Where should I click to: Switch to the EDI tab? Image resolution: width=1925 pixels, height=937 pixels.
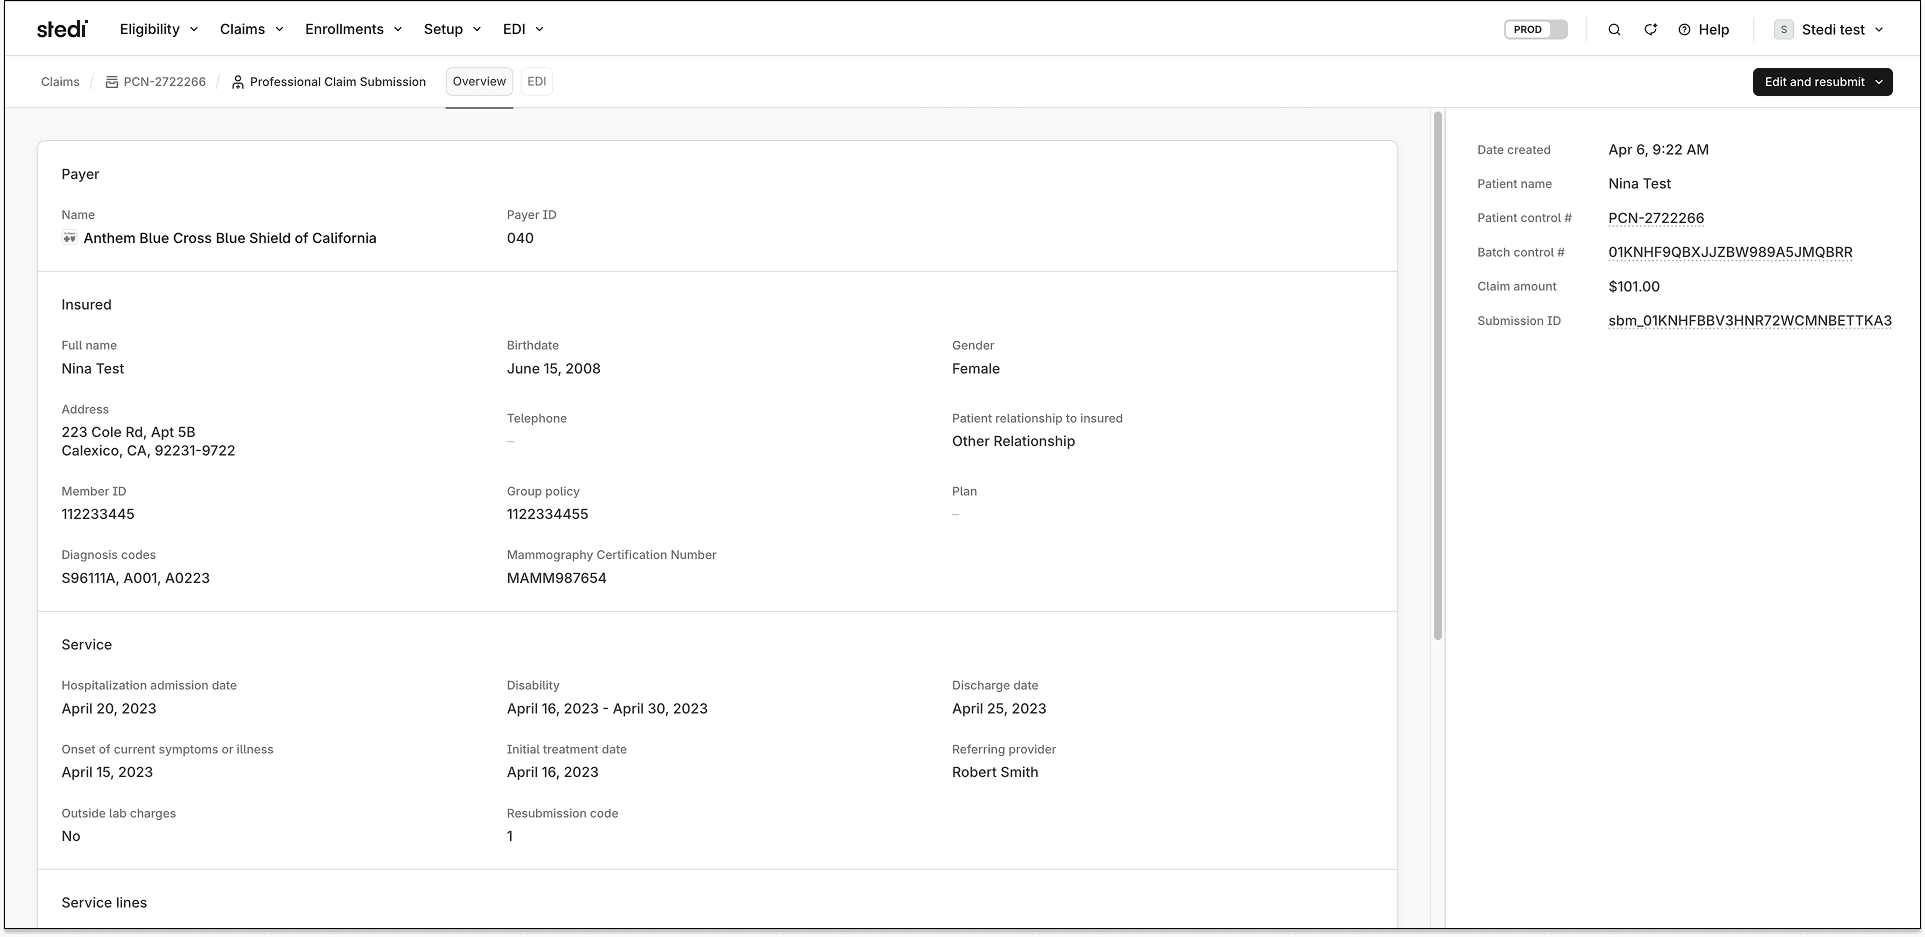(x=536, y=81)
